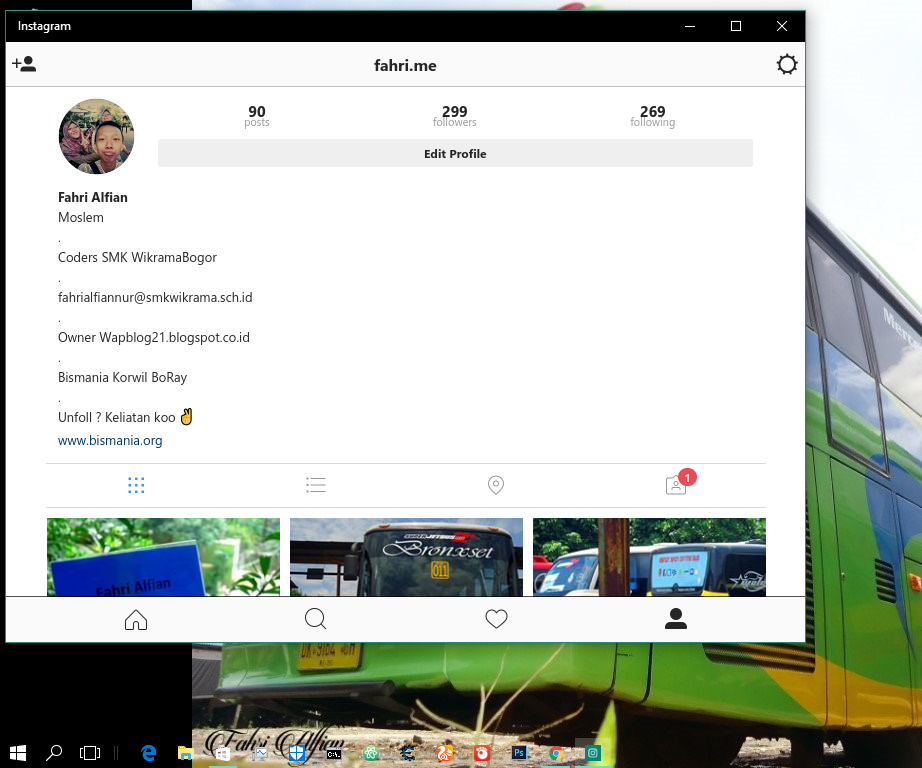Open the Bronxset bus post thumbnail
Screen dimensions: 922x768
point(406,557)
